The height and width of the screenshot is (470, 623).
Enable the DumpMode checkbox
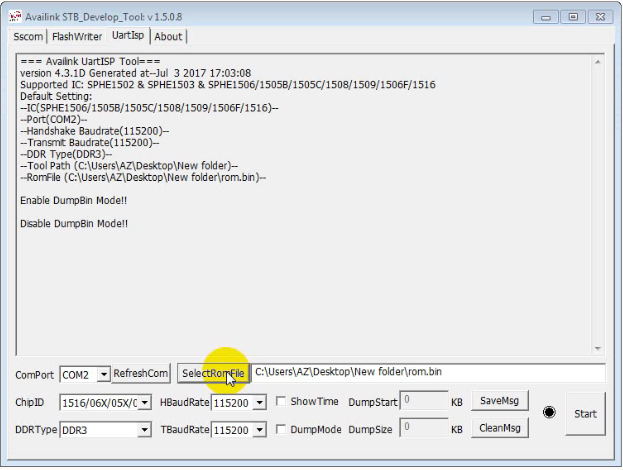click(281, 429)
